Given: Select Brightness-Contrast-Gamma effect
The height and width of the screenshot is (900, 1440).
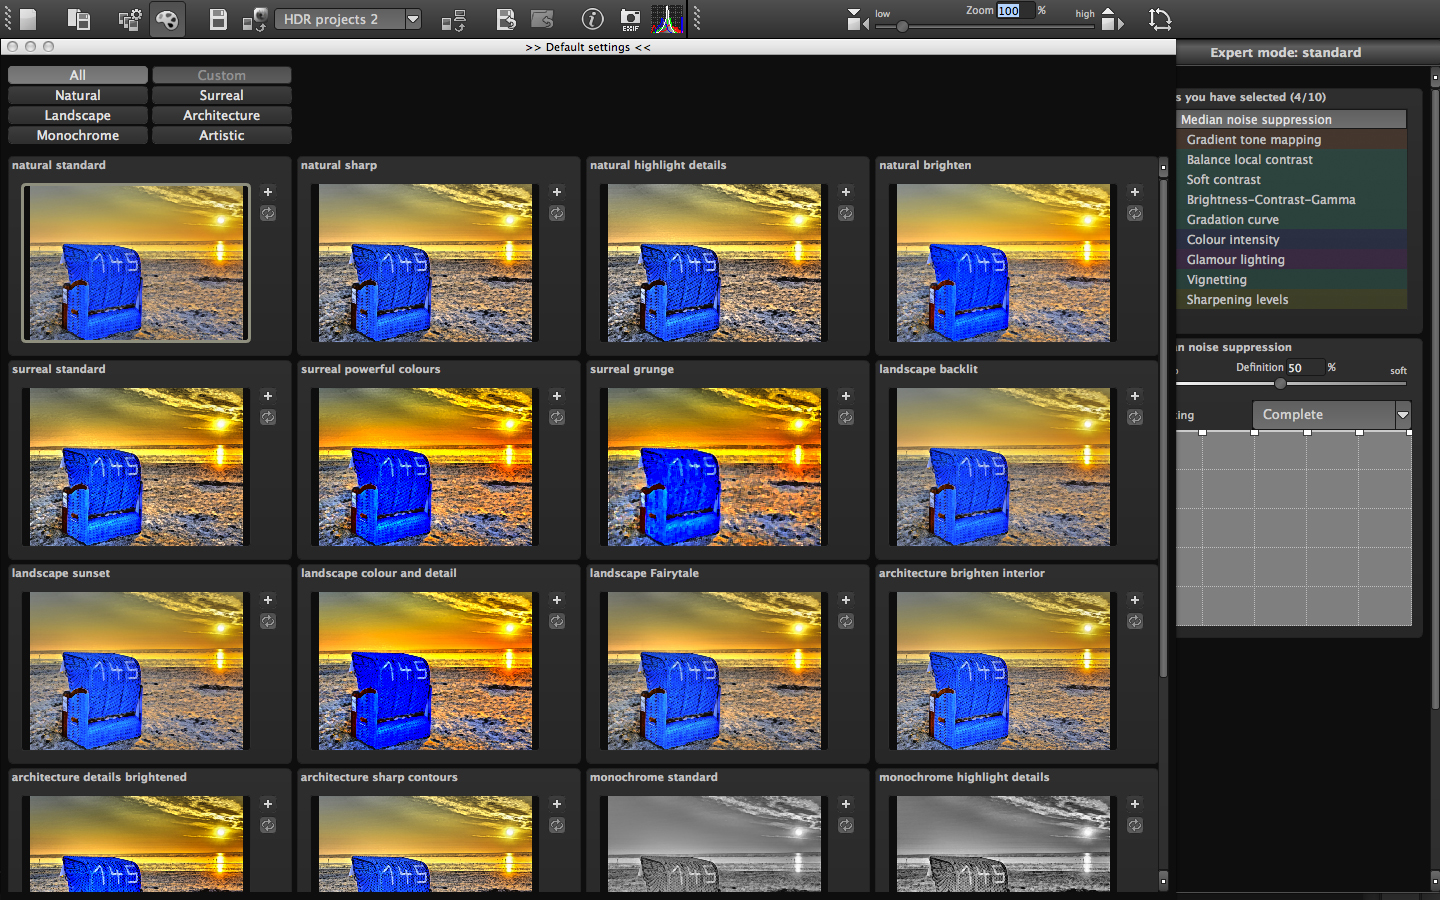Looking at the screenshot, I should 1291,199.
